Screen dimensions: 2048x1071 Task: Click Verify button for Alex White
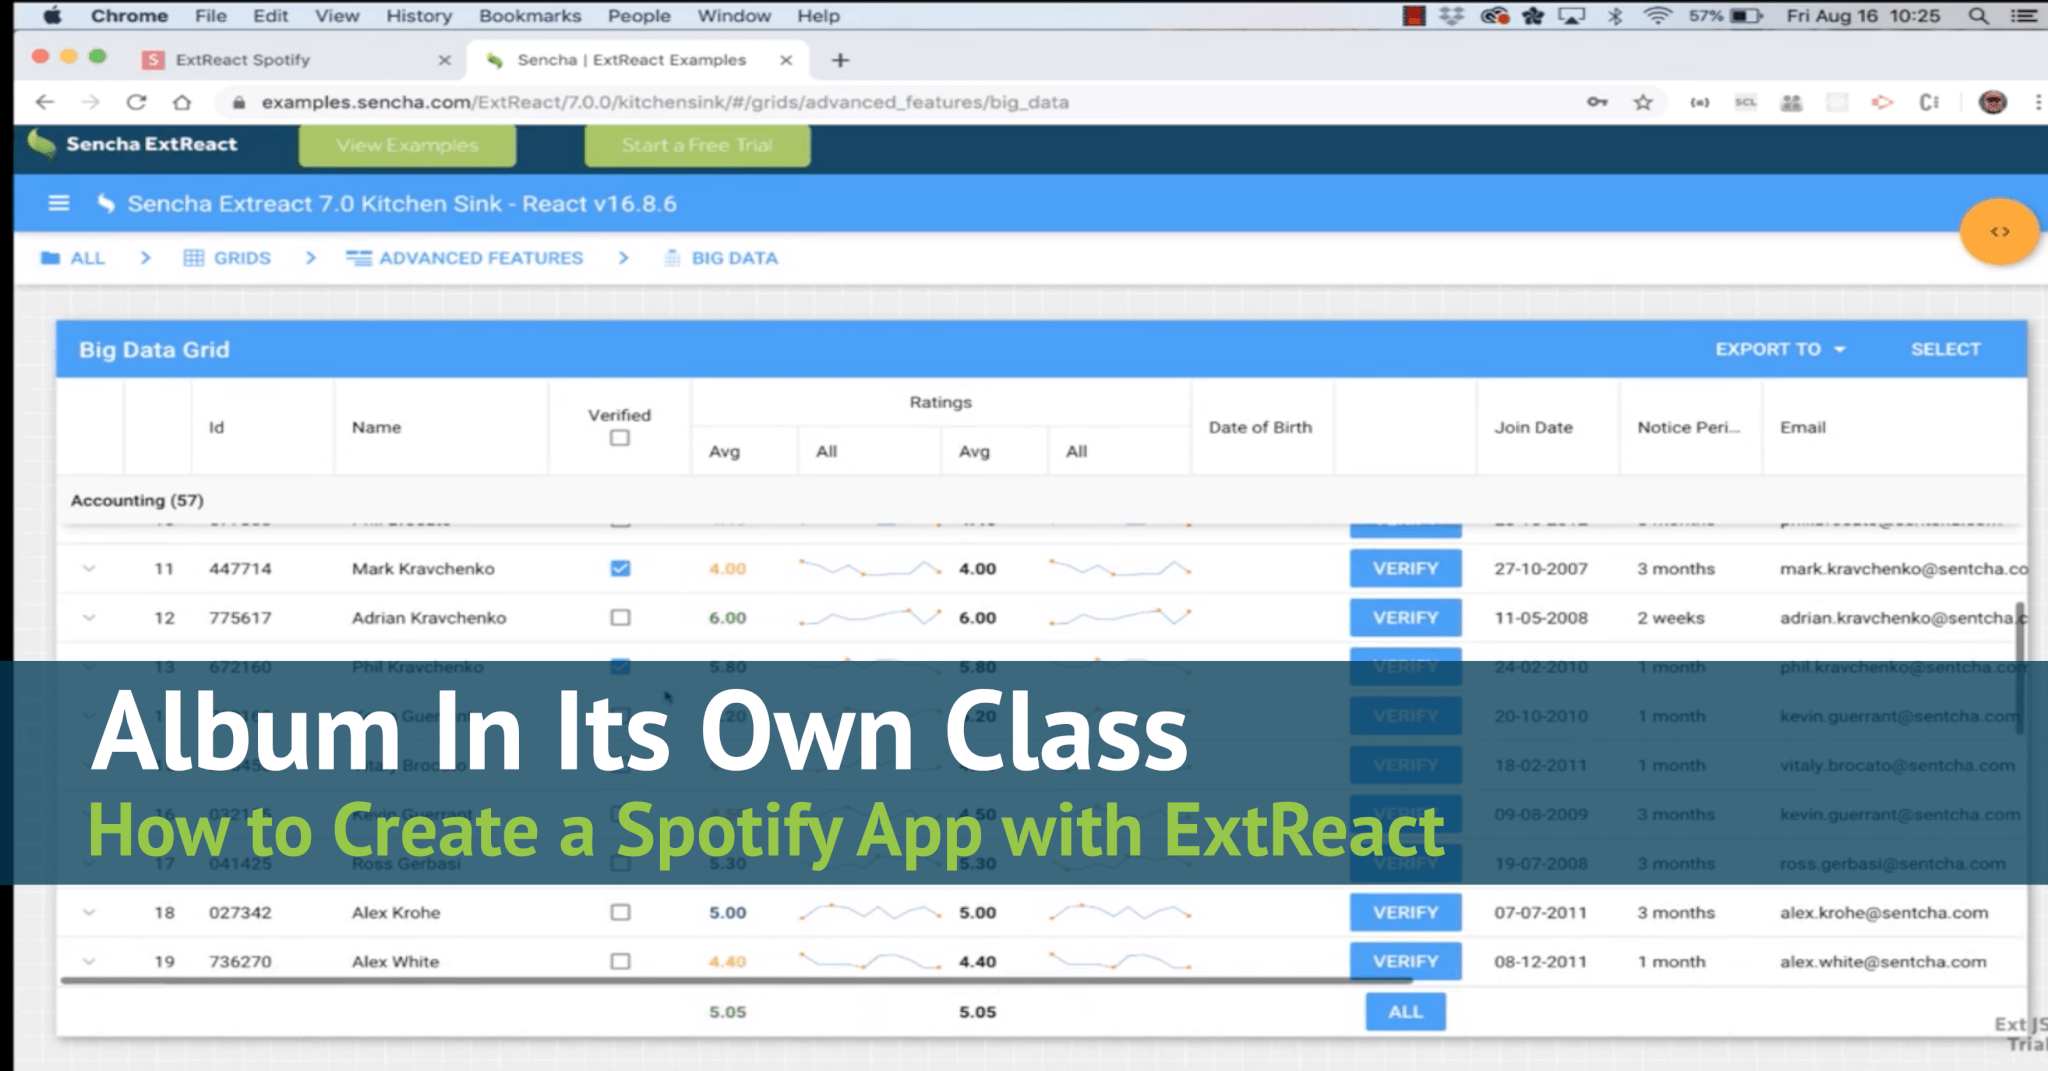(1405, 961)
